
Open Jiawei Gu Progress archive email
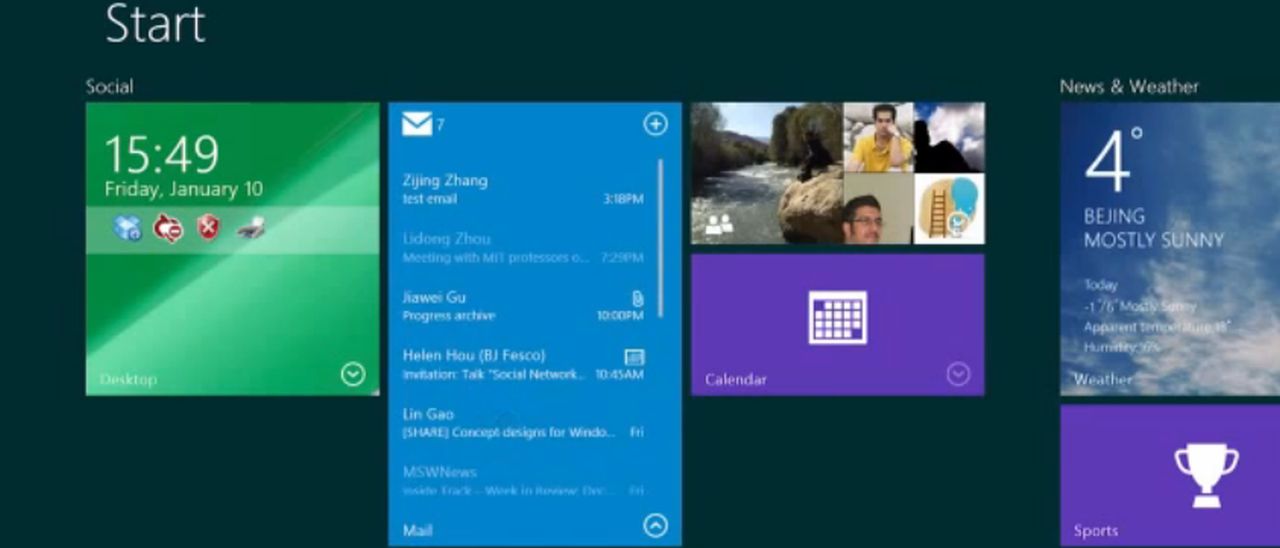pos(523,305)
